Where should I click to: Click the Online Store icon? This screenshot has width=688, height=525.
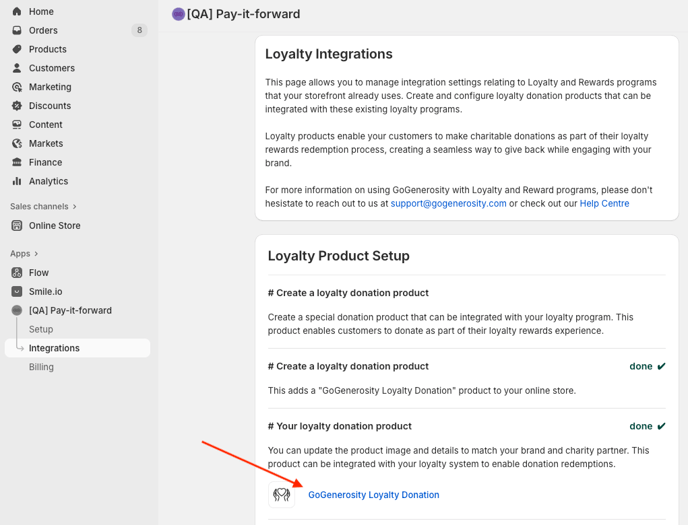tap(16, 226)
